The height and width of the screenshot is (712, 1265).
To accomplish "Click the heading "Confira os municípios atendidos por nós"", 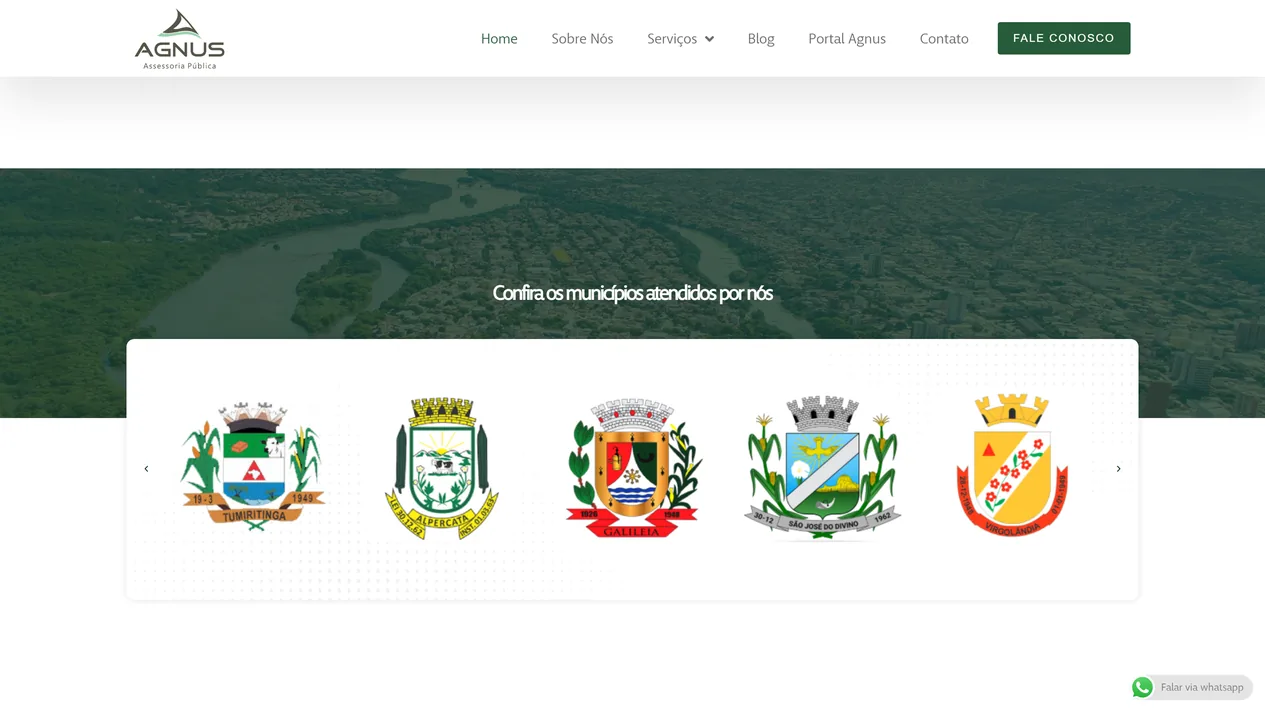I will click(x=632, y=293).
